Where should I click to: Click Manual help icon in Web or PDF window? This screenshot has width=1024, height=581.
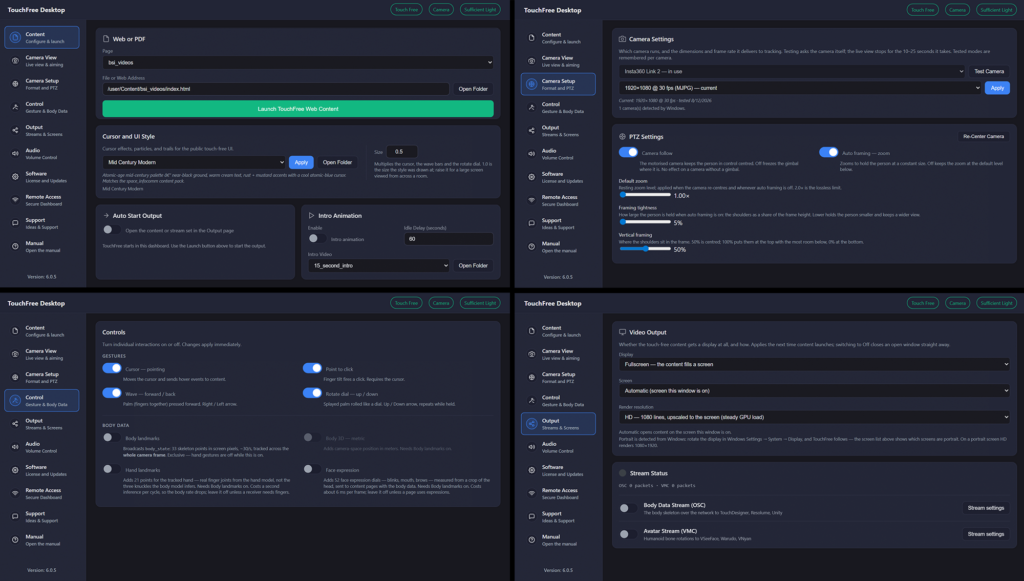[x=15, y=246]
